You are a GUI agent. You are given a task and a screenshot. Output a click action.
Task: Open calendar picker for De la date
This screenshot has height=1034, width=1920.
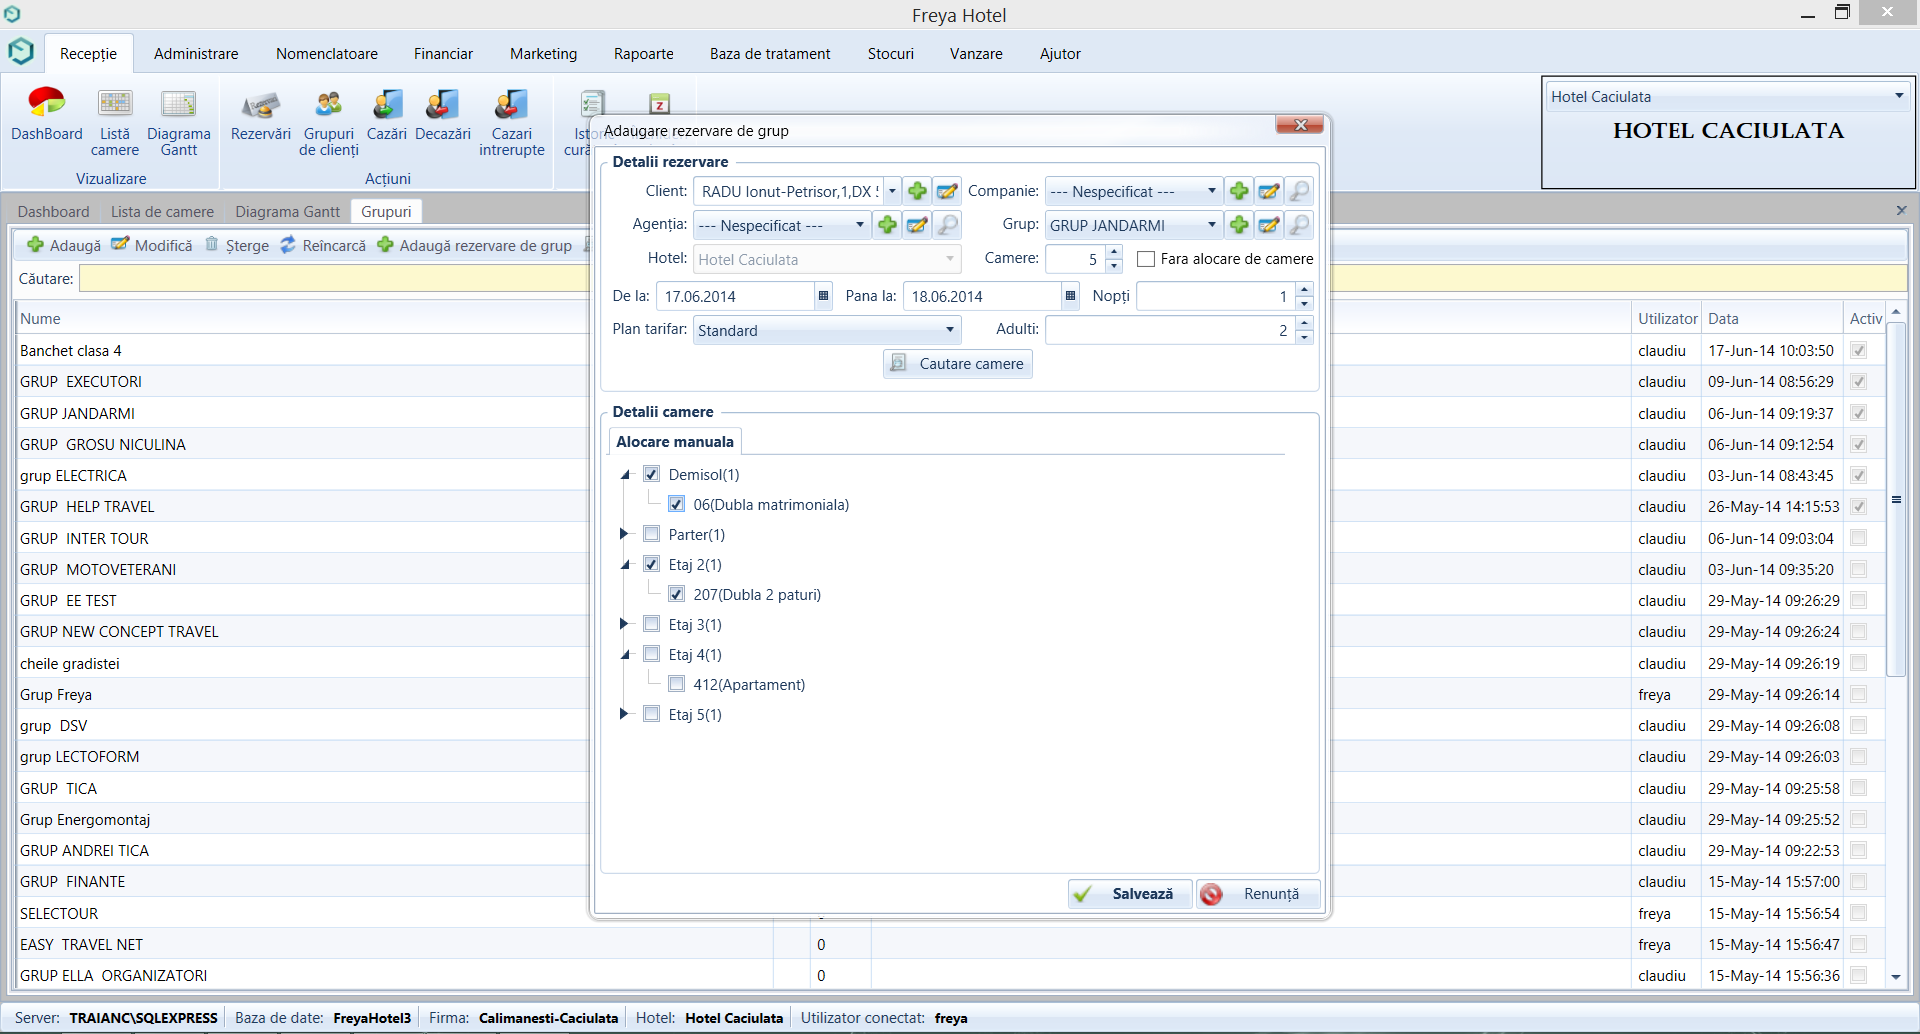point(823,296)
